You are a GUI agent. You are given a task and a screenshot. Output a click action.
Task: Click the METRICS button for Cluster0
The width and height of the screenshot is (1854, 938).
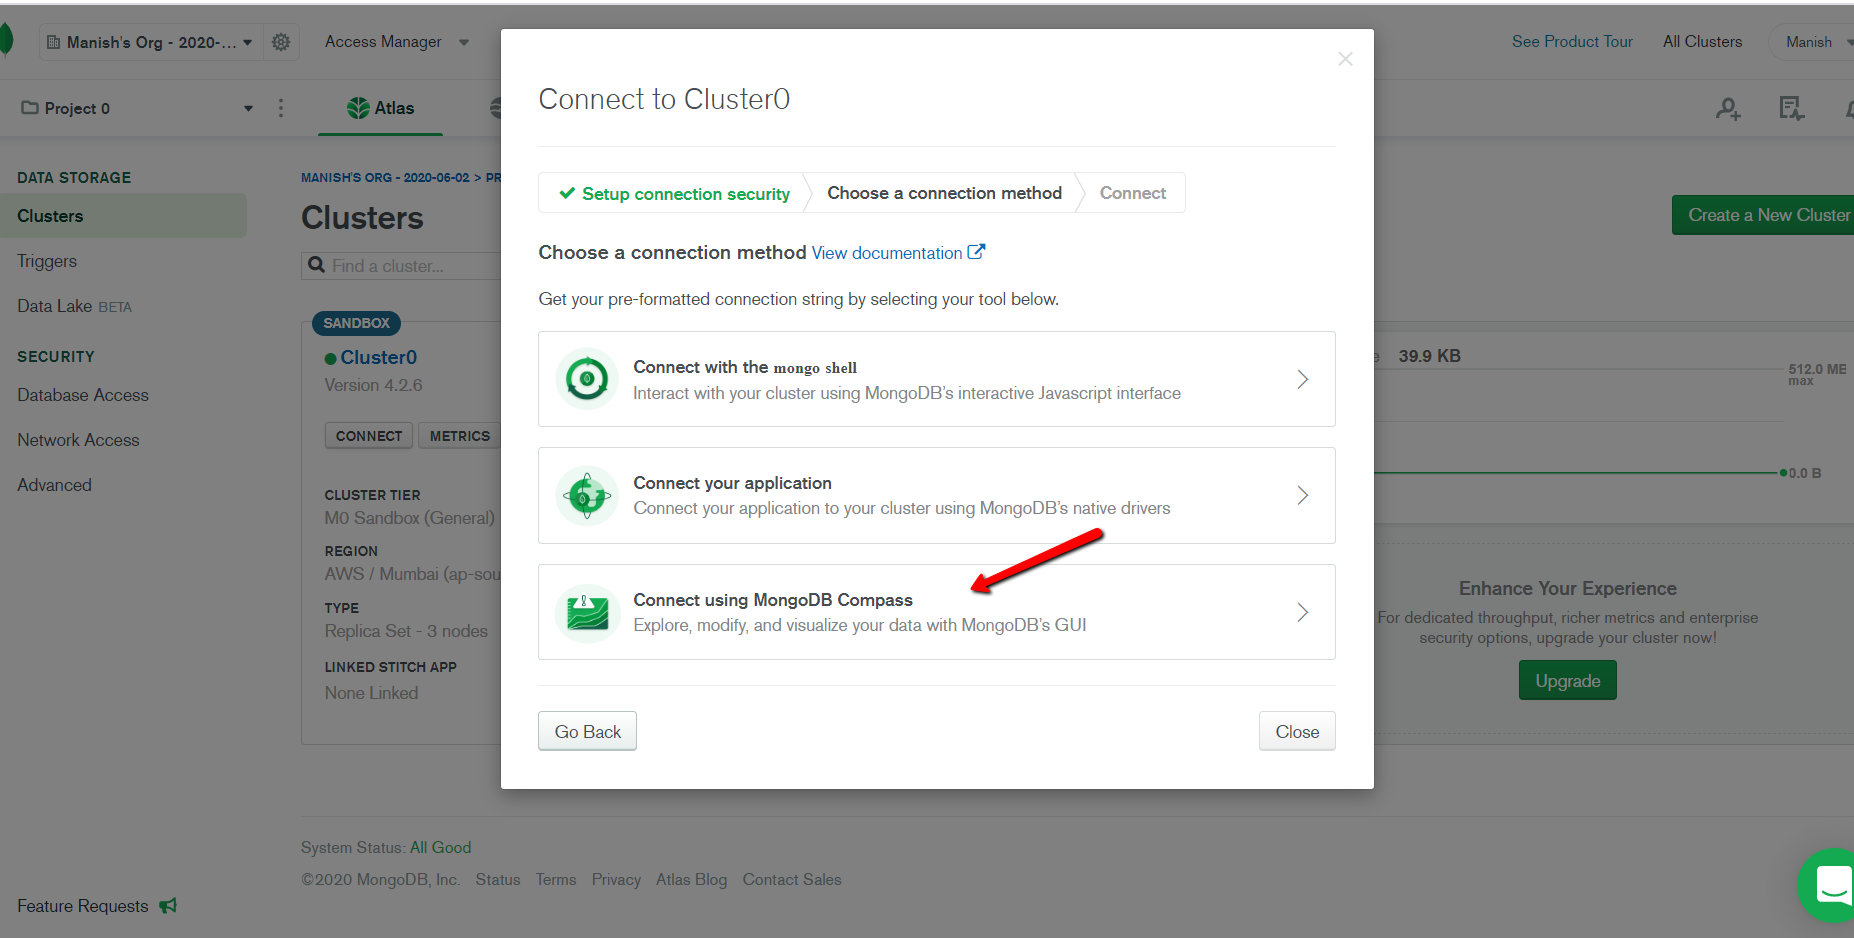459,436
